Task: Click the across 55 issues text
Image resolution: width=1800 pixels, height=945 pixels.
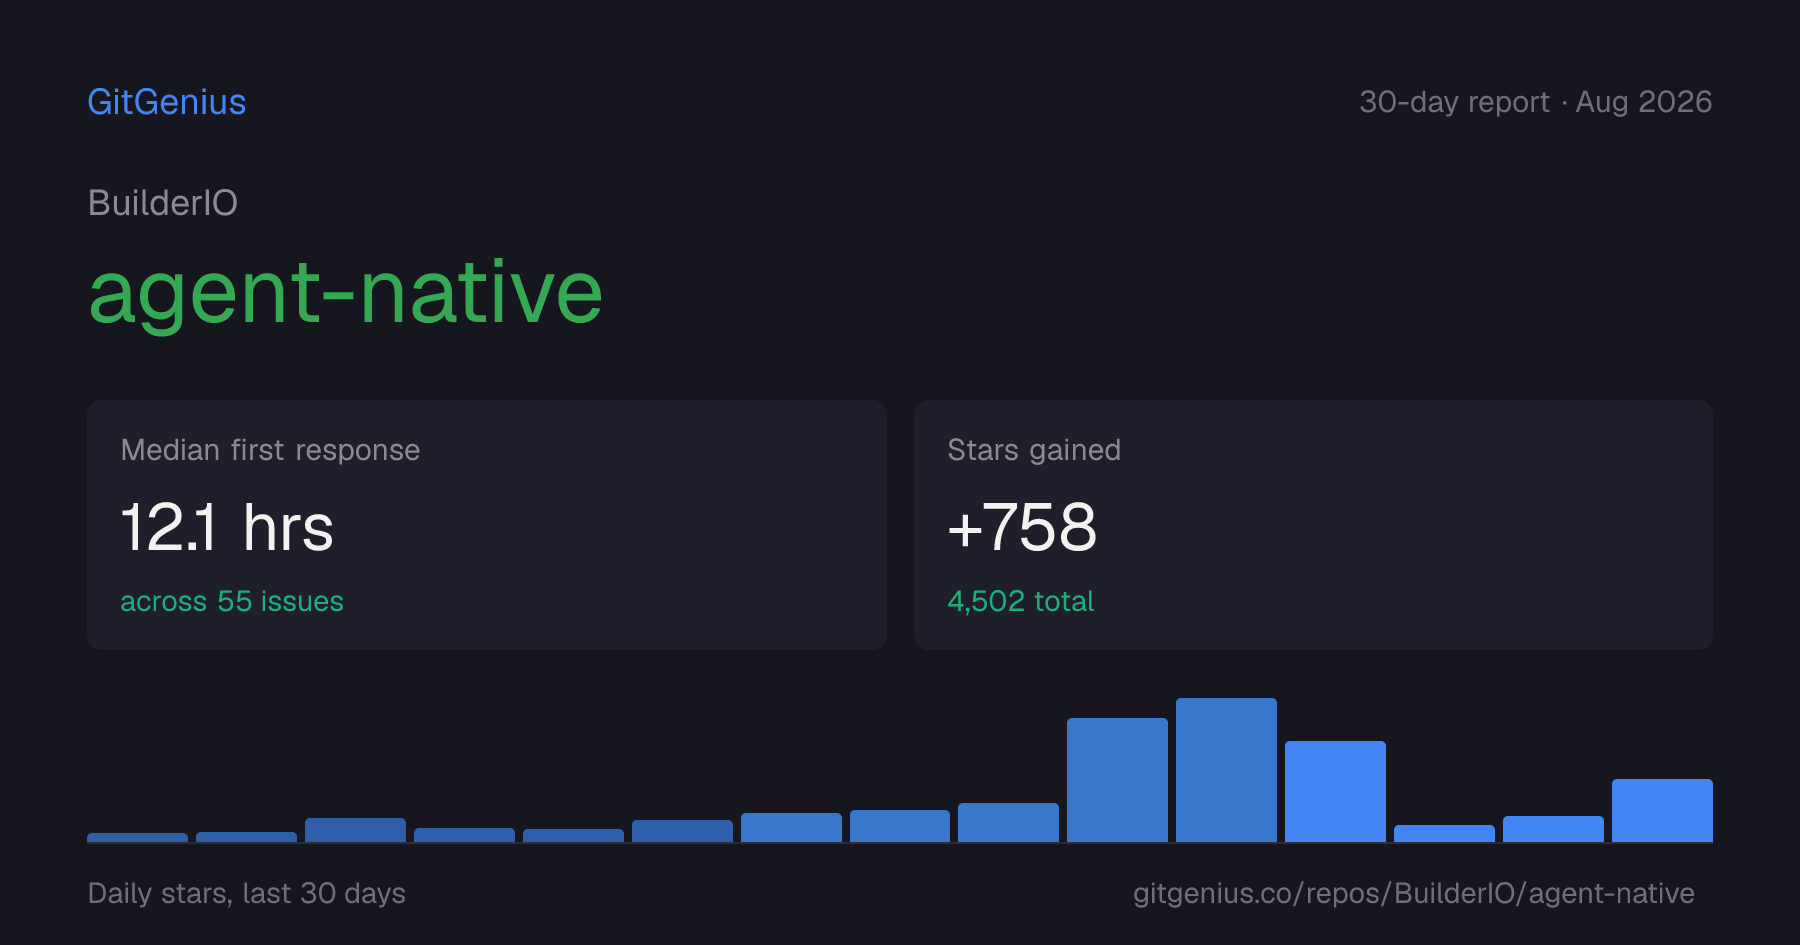Action: tap(232, 601)
